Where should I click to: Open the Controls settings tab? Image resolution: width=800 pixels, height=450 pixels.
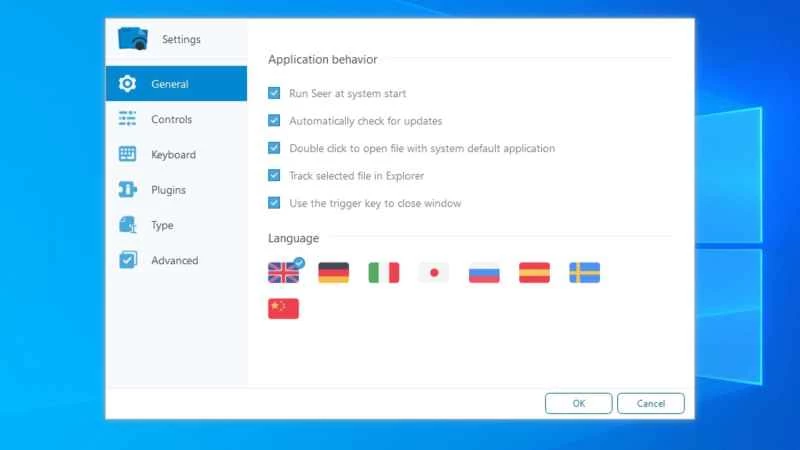tap(171, 119)
